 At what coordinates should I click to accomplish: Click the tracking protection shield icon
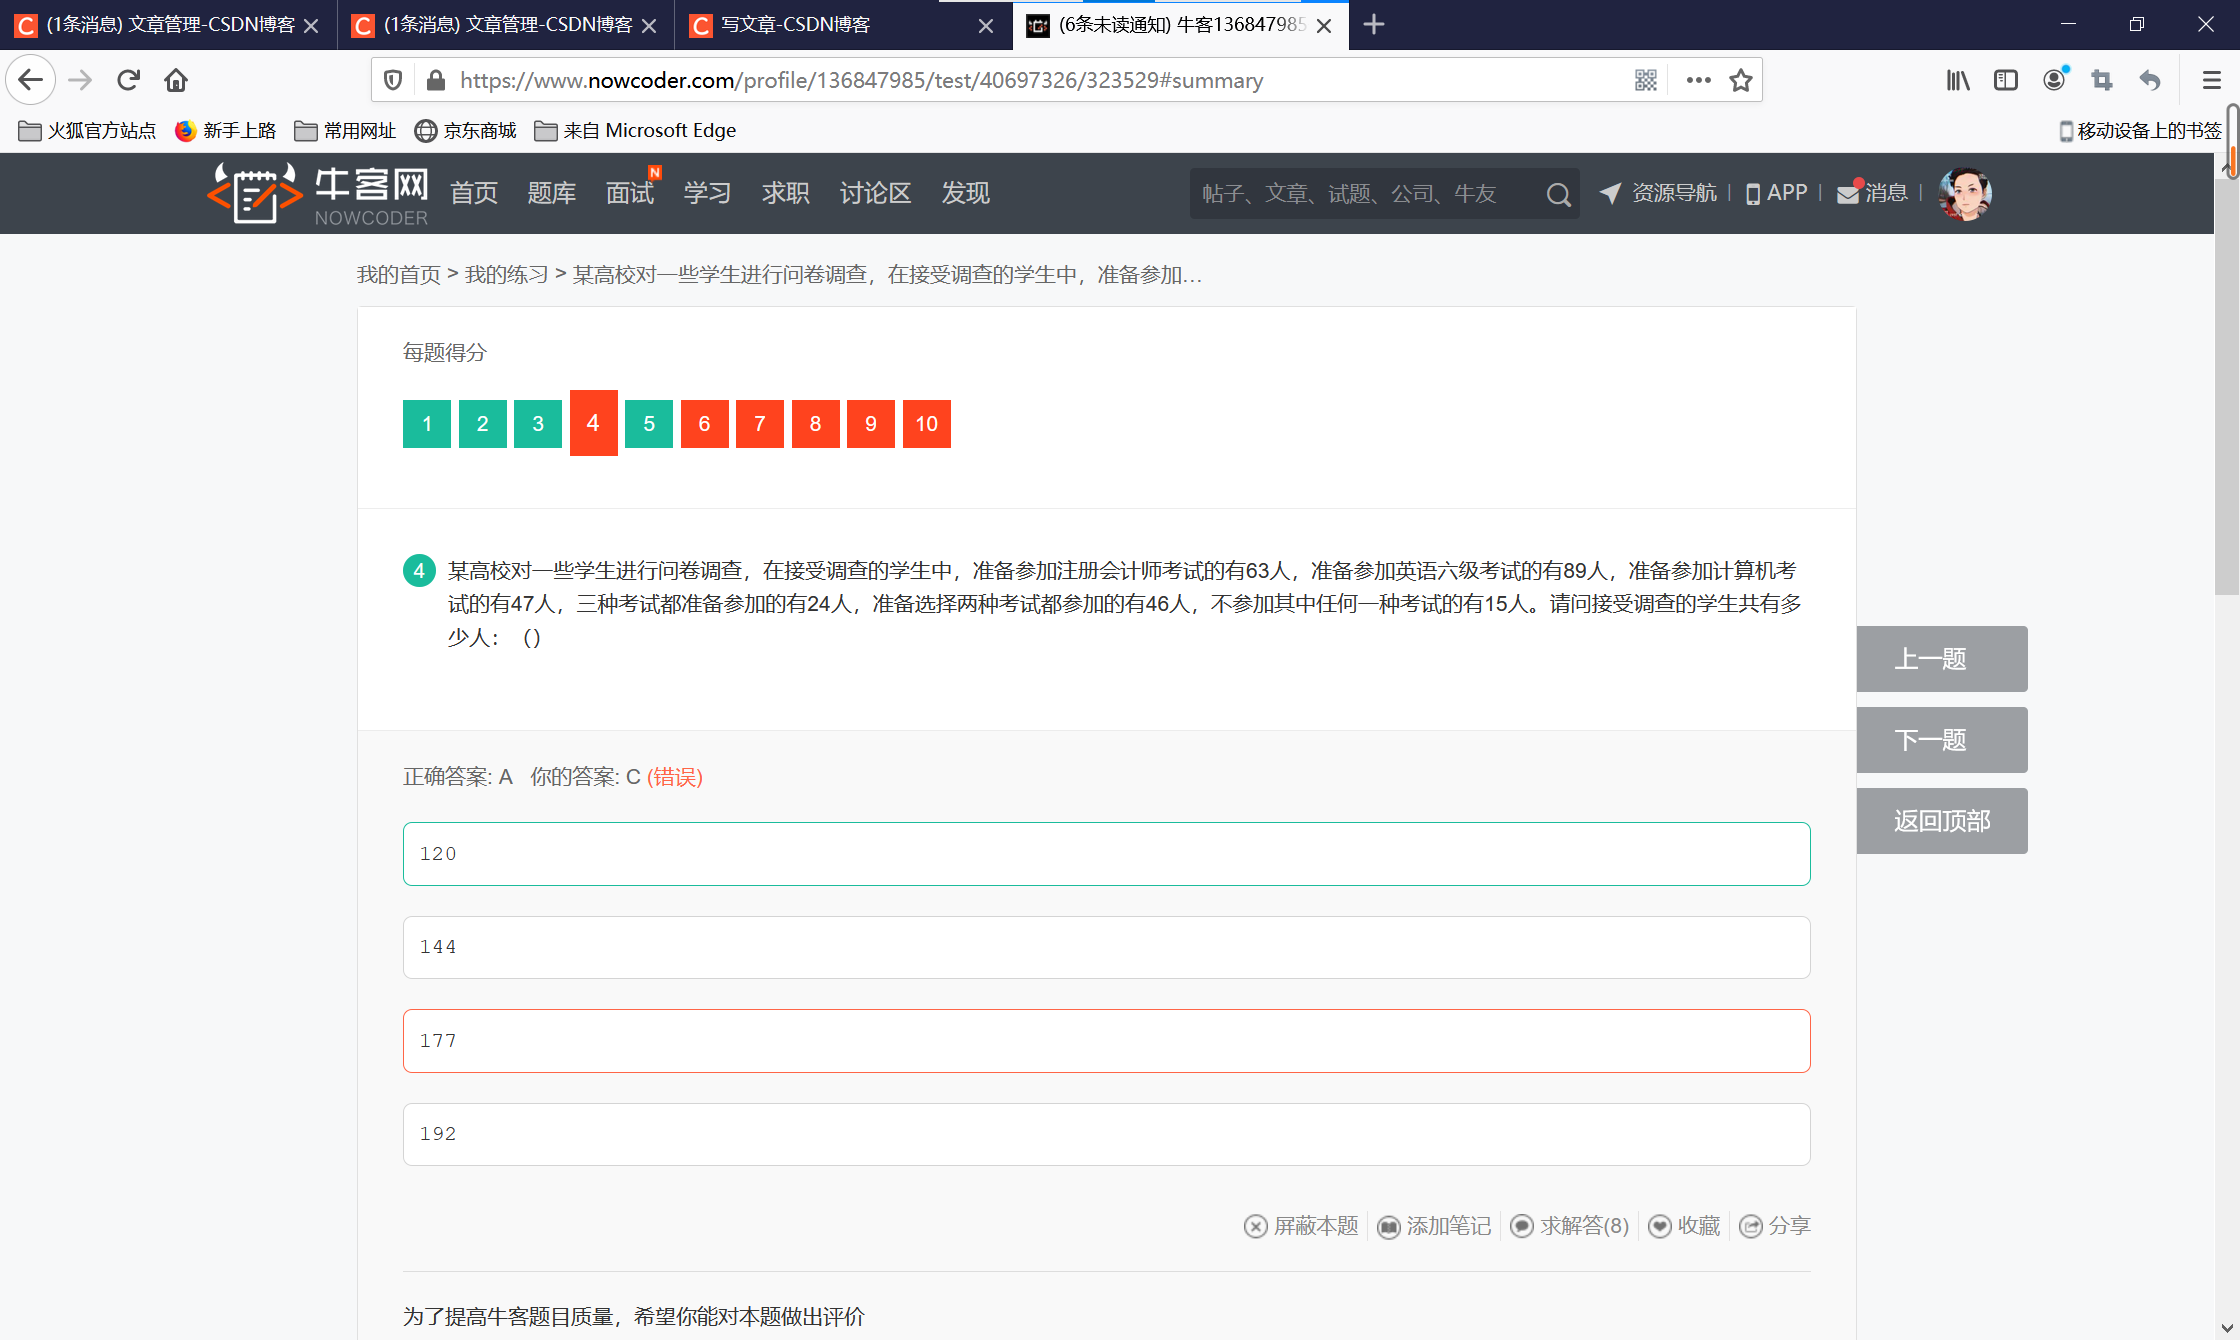(393, 80)
